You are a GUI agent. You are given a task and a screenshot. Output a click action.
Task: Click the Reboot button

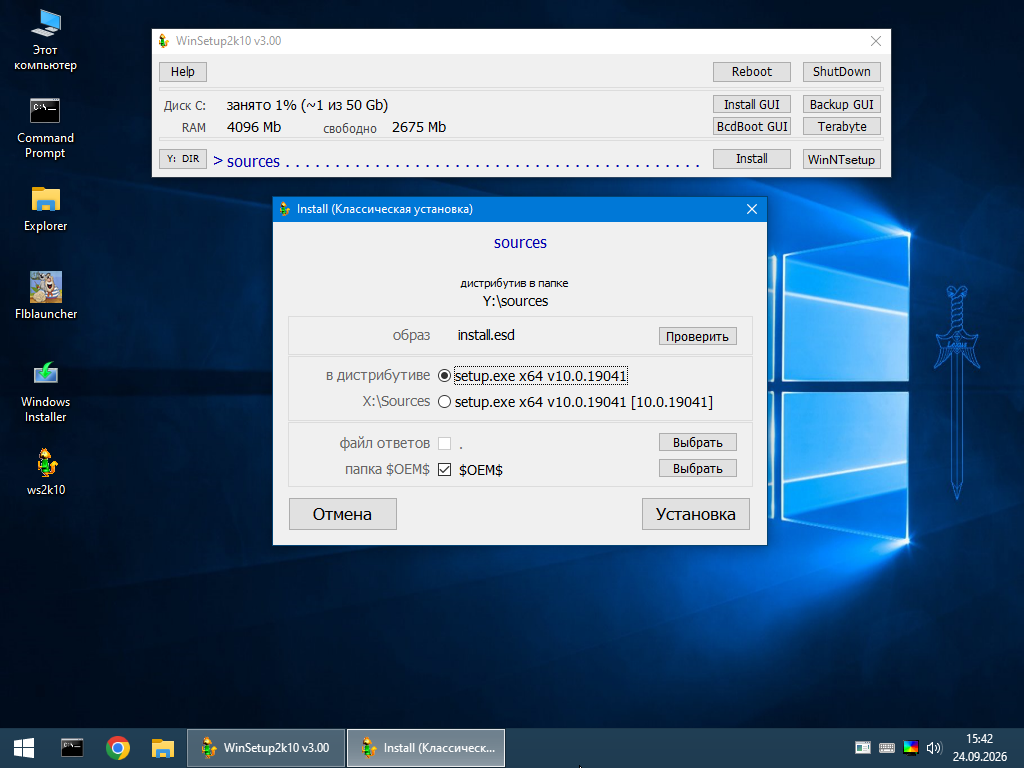pos(752,72)
